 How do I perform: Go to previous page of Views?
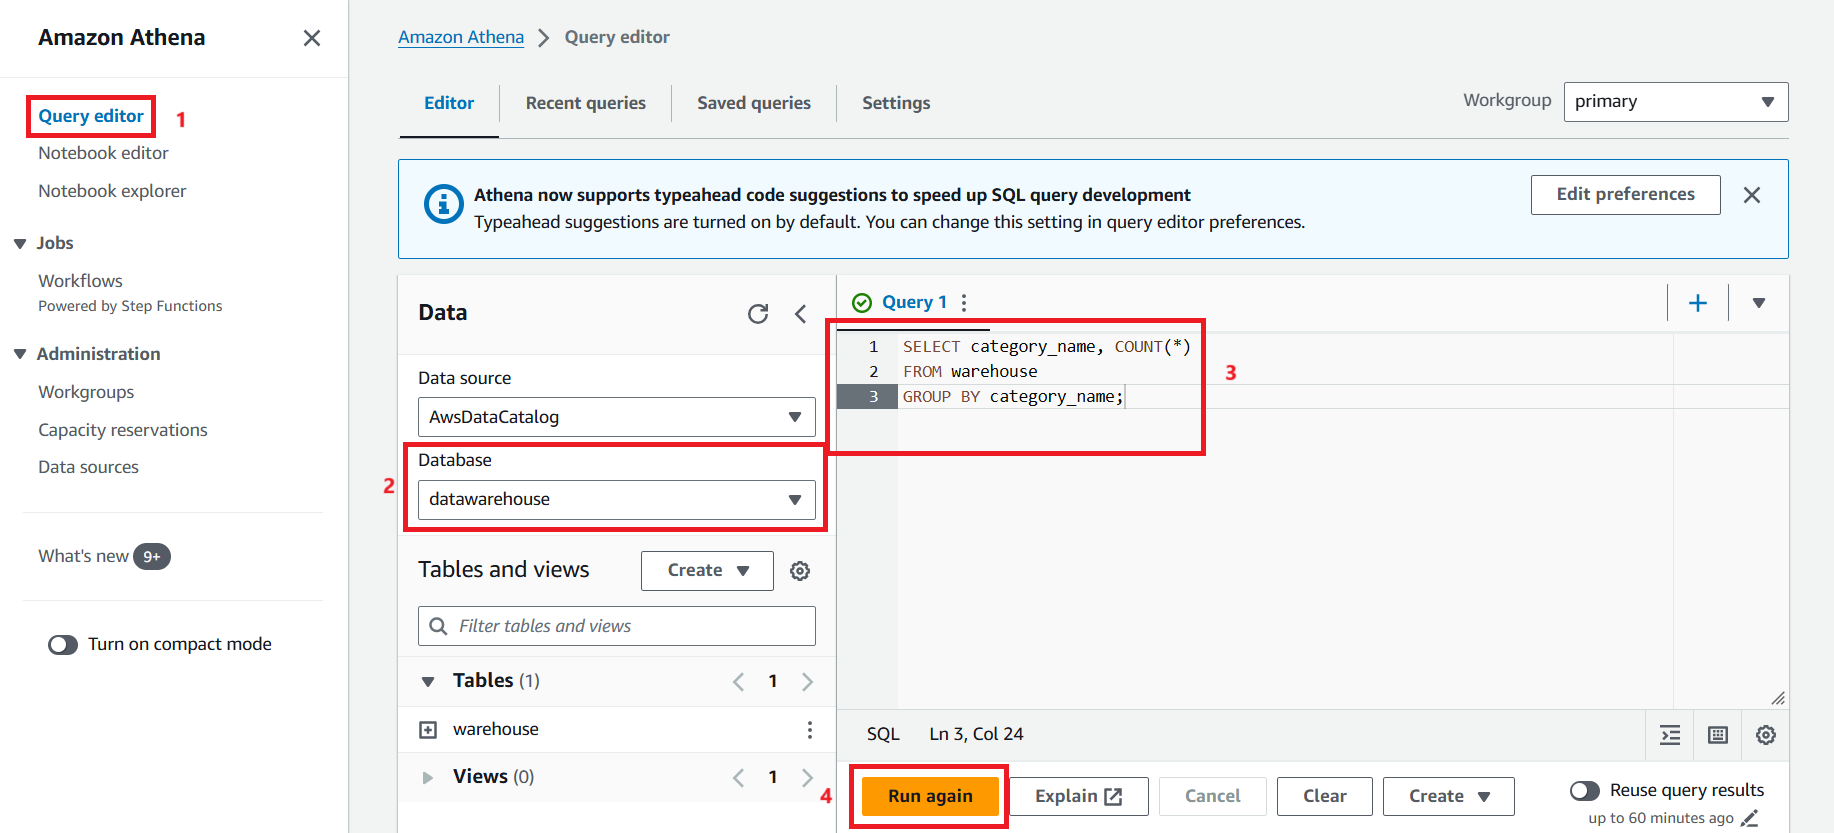tap(739, 777)
